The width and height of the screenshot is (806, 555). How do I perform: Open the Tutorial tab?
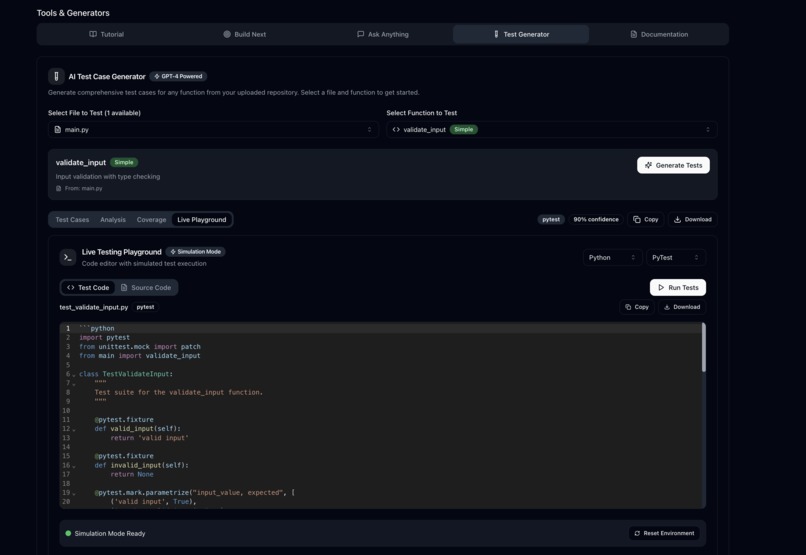[106, 34]
